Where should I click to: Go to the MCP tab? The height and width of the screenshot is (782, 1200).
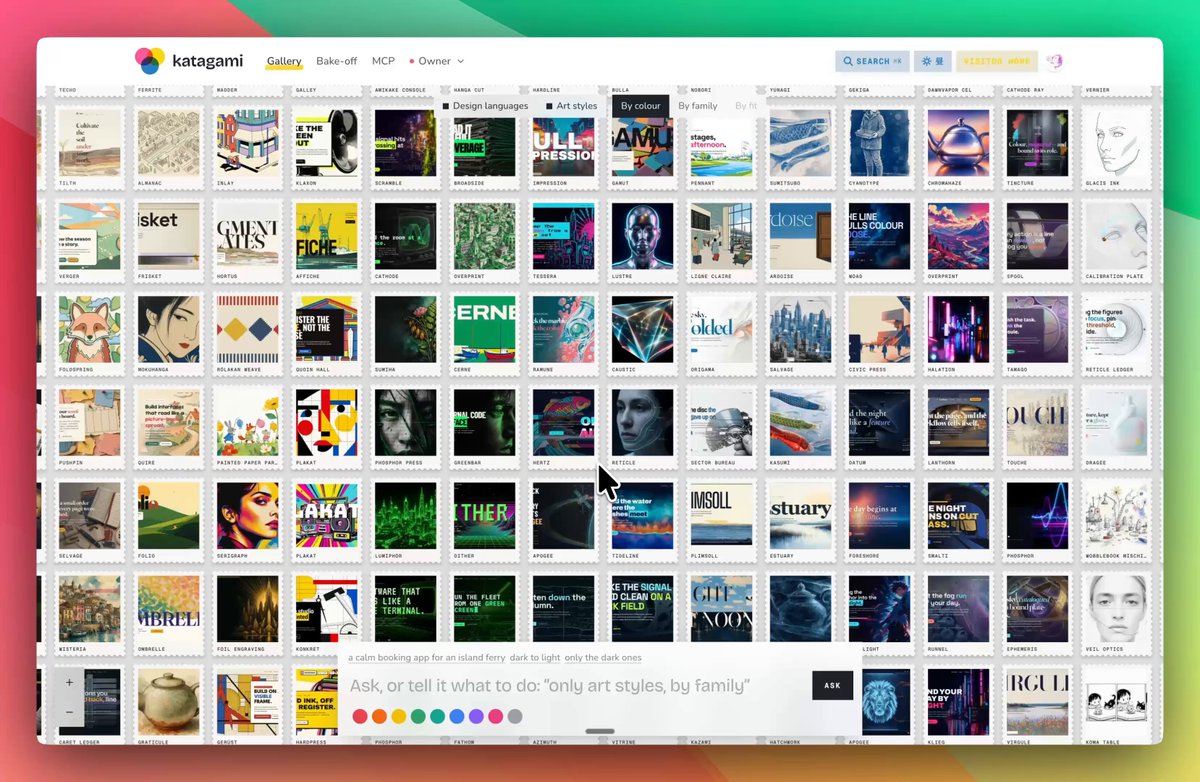(x=383, y=61)
